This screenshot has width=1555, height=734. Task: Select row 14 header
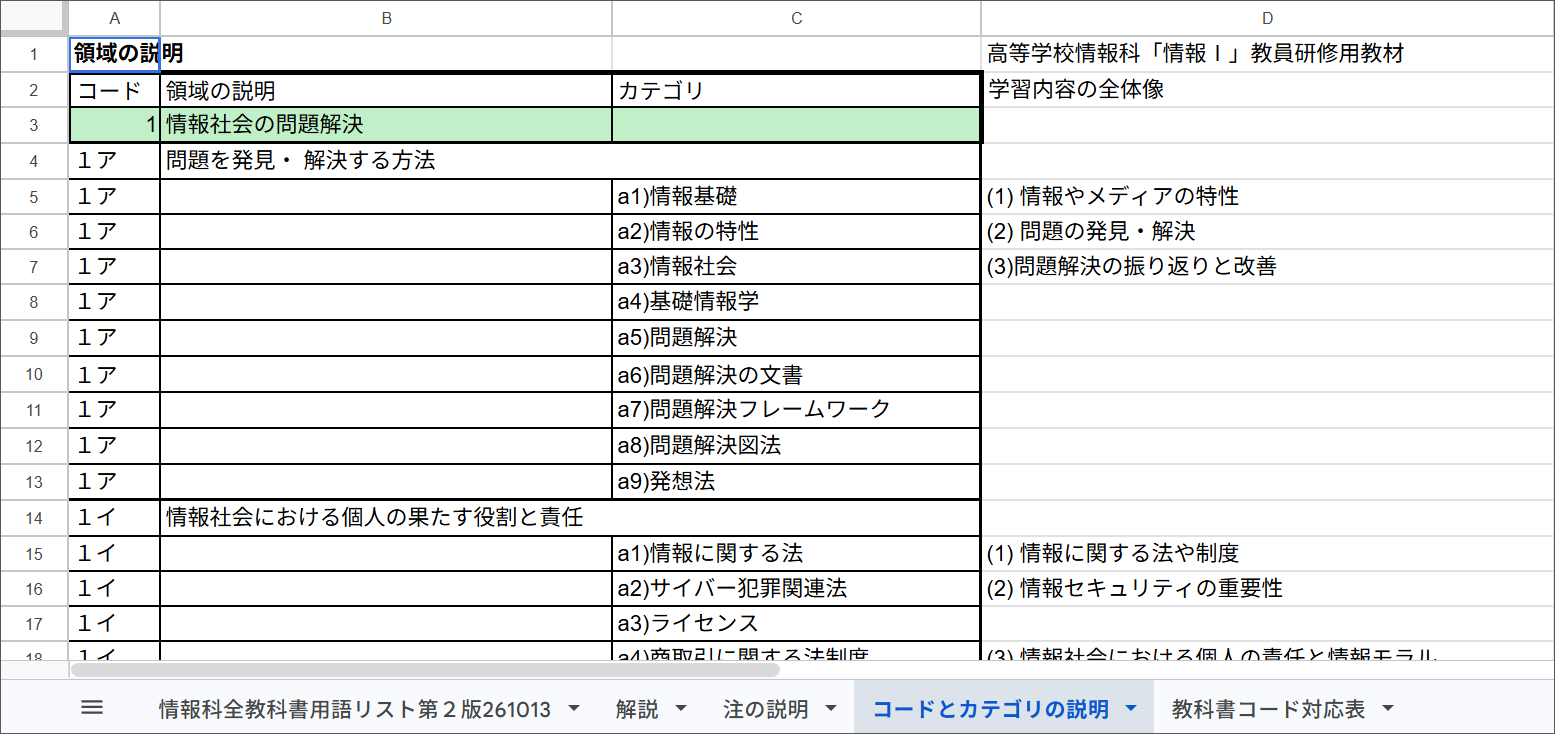[x=34, y=518]
